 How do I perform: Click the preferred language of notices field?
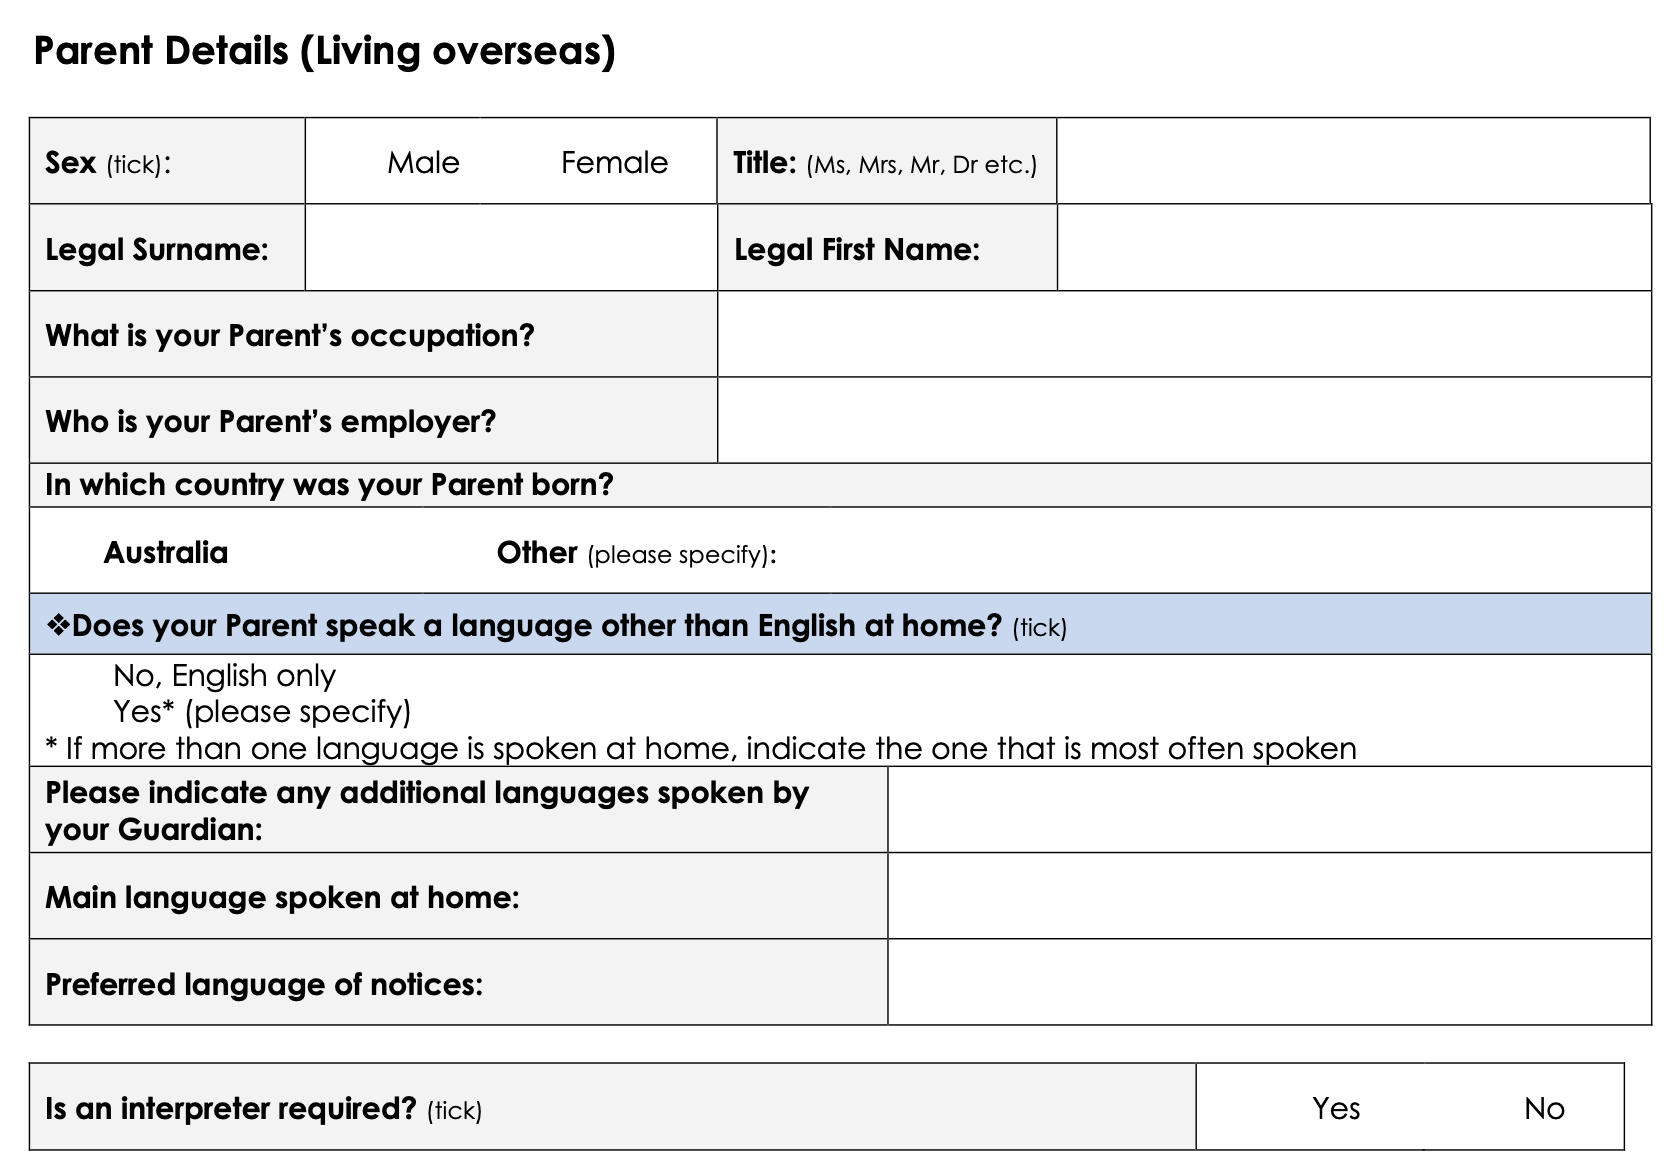1268,982
